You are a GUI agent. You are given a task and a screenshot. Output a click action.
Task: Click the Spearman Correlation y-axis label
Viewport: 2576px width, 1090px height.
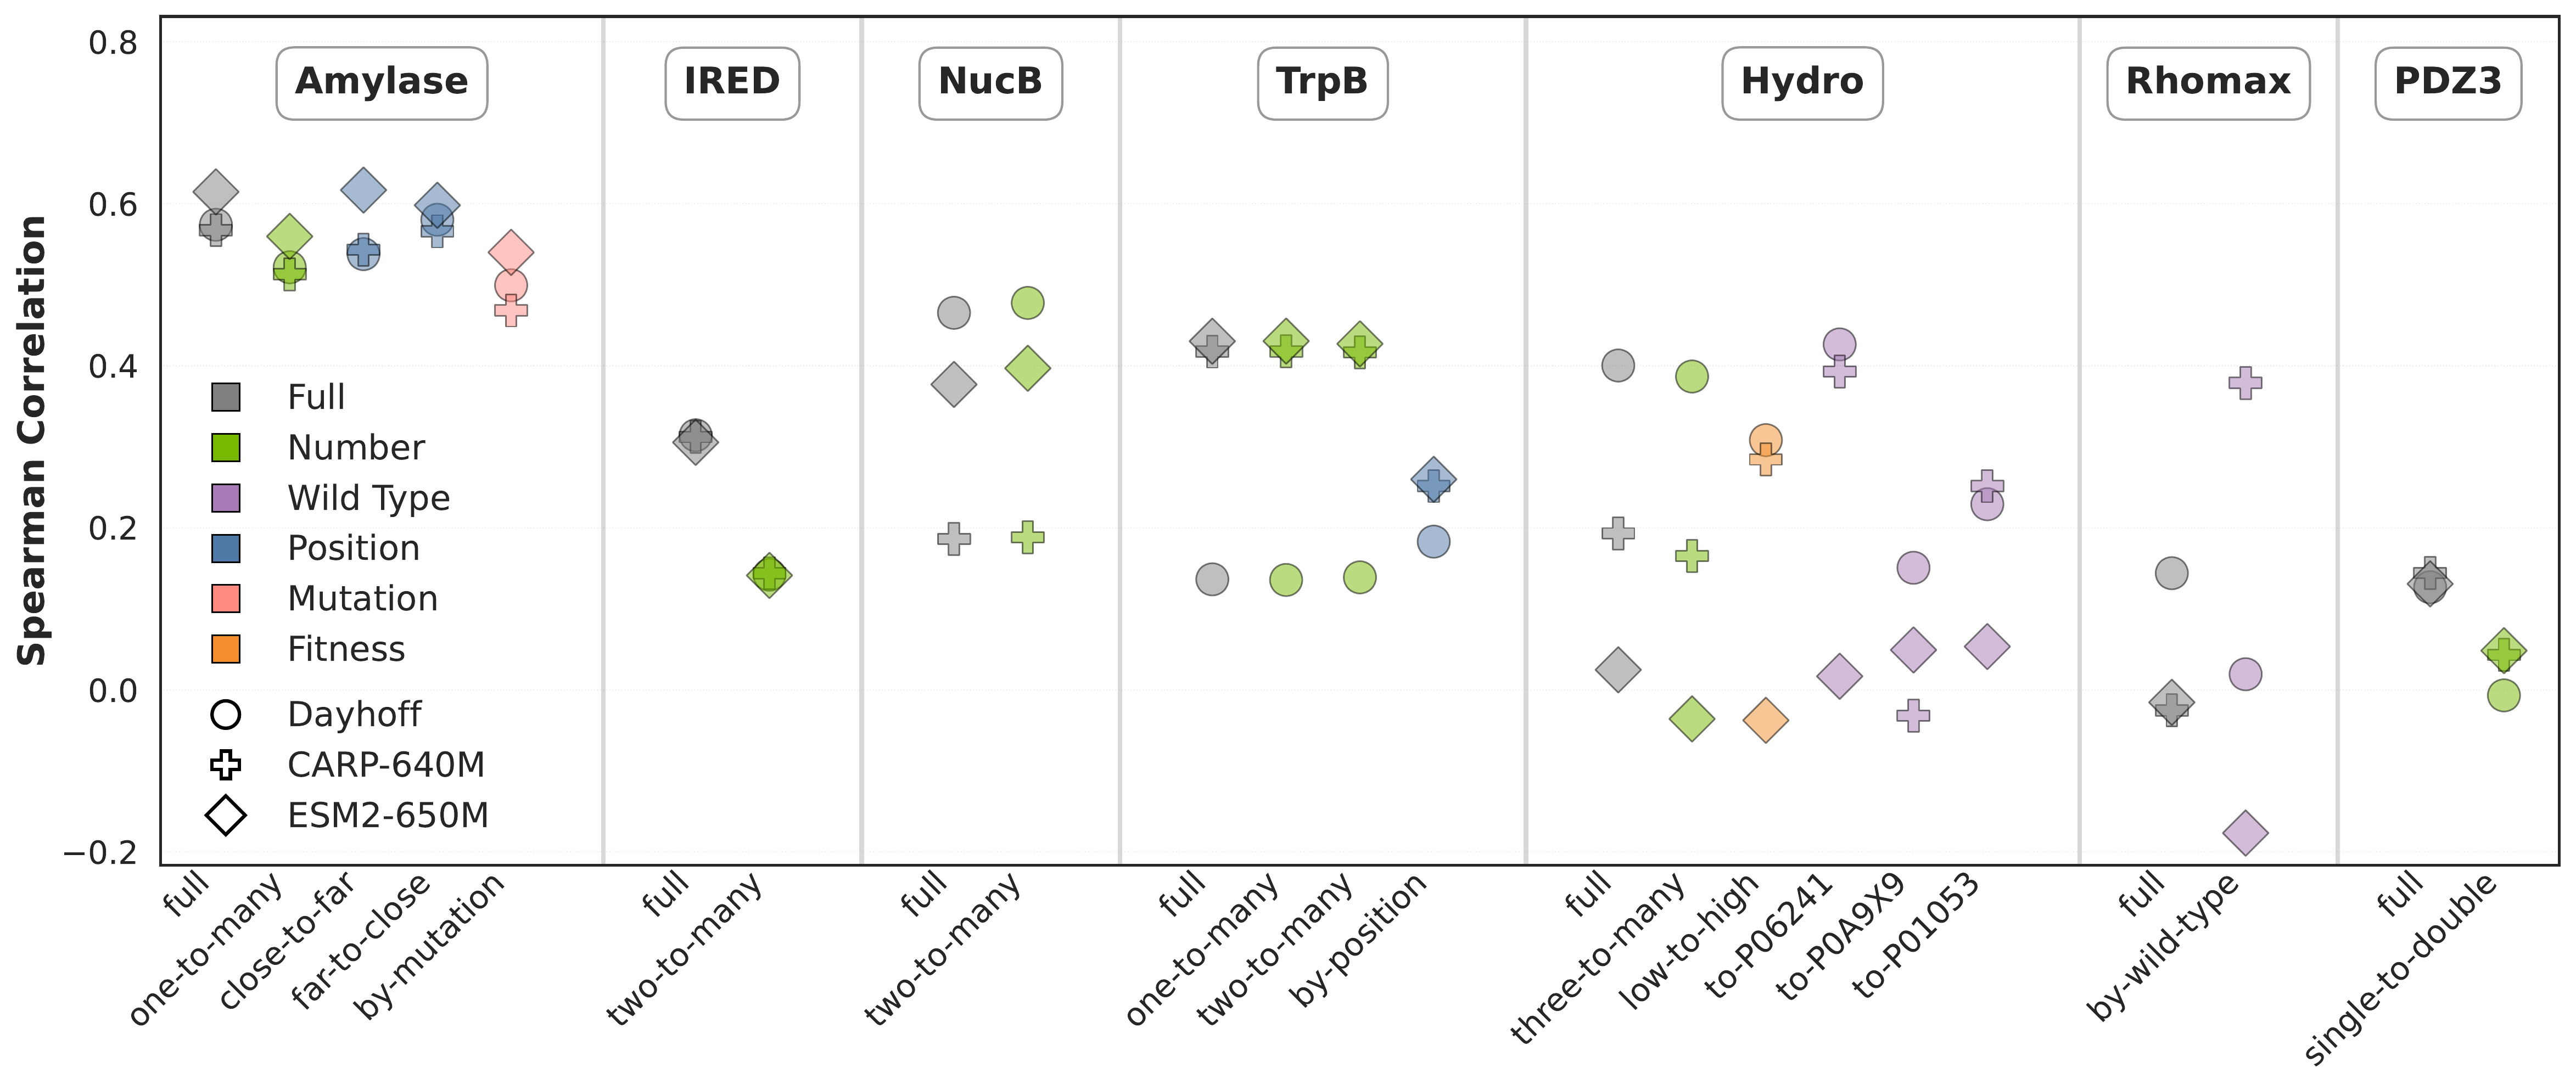pyautogui.click(x=32, y=440)
